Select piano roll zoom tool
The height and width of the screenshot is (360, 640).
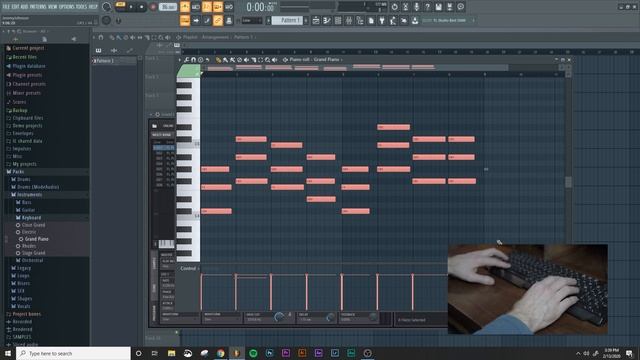click(267, 60)
